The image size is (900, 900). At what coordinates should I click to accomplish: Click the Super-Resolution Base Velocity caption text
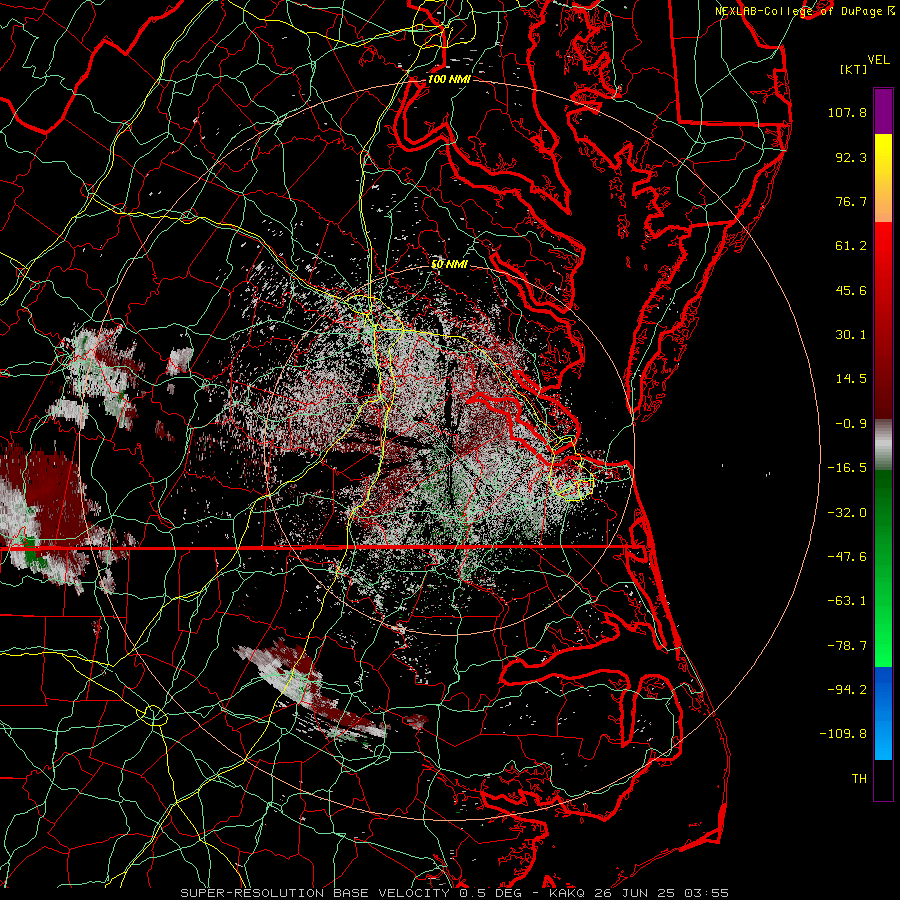351,893
